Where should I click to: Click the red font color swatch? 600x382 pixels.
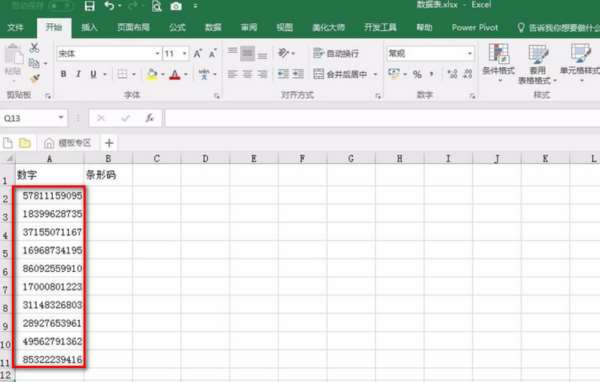pos(175,74)
